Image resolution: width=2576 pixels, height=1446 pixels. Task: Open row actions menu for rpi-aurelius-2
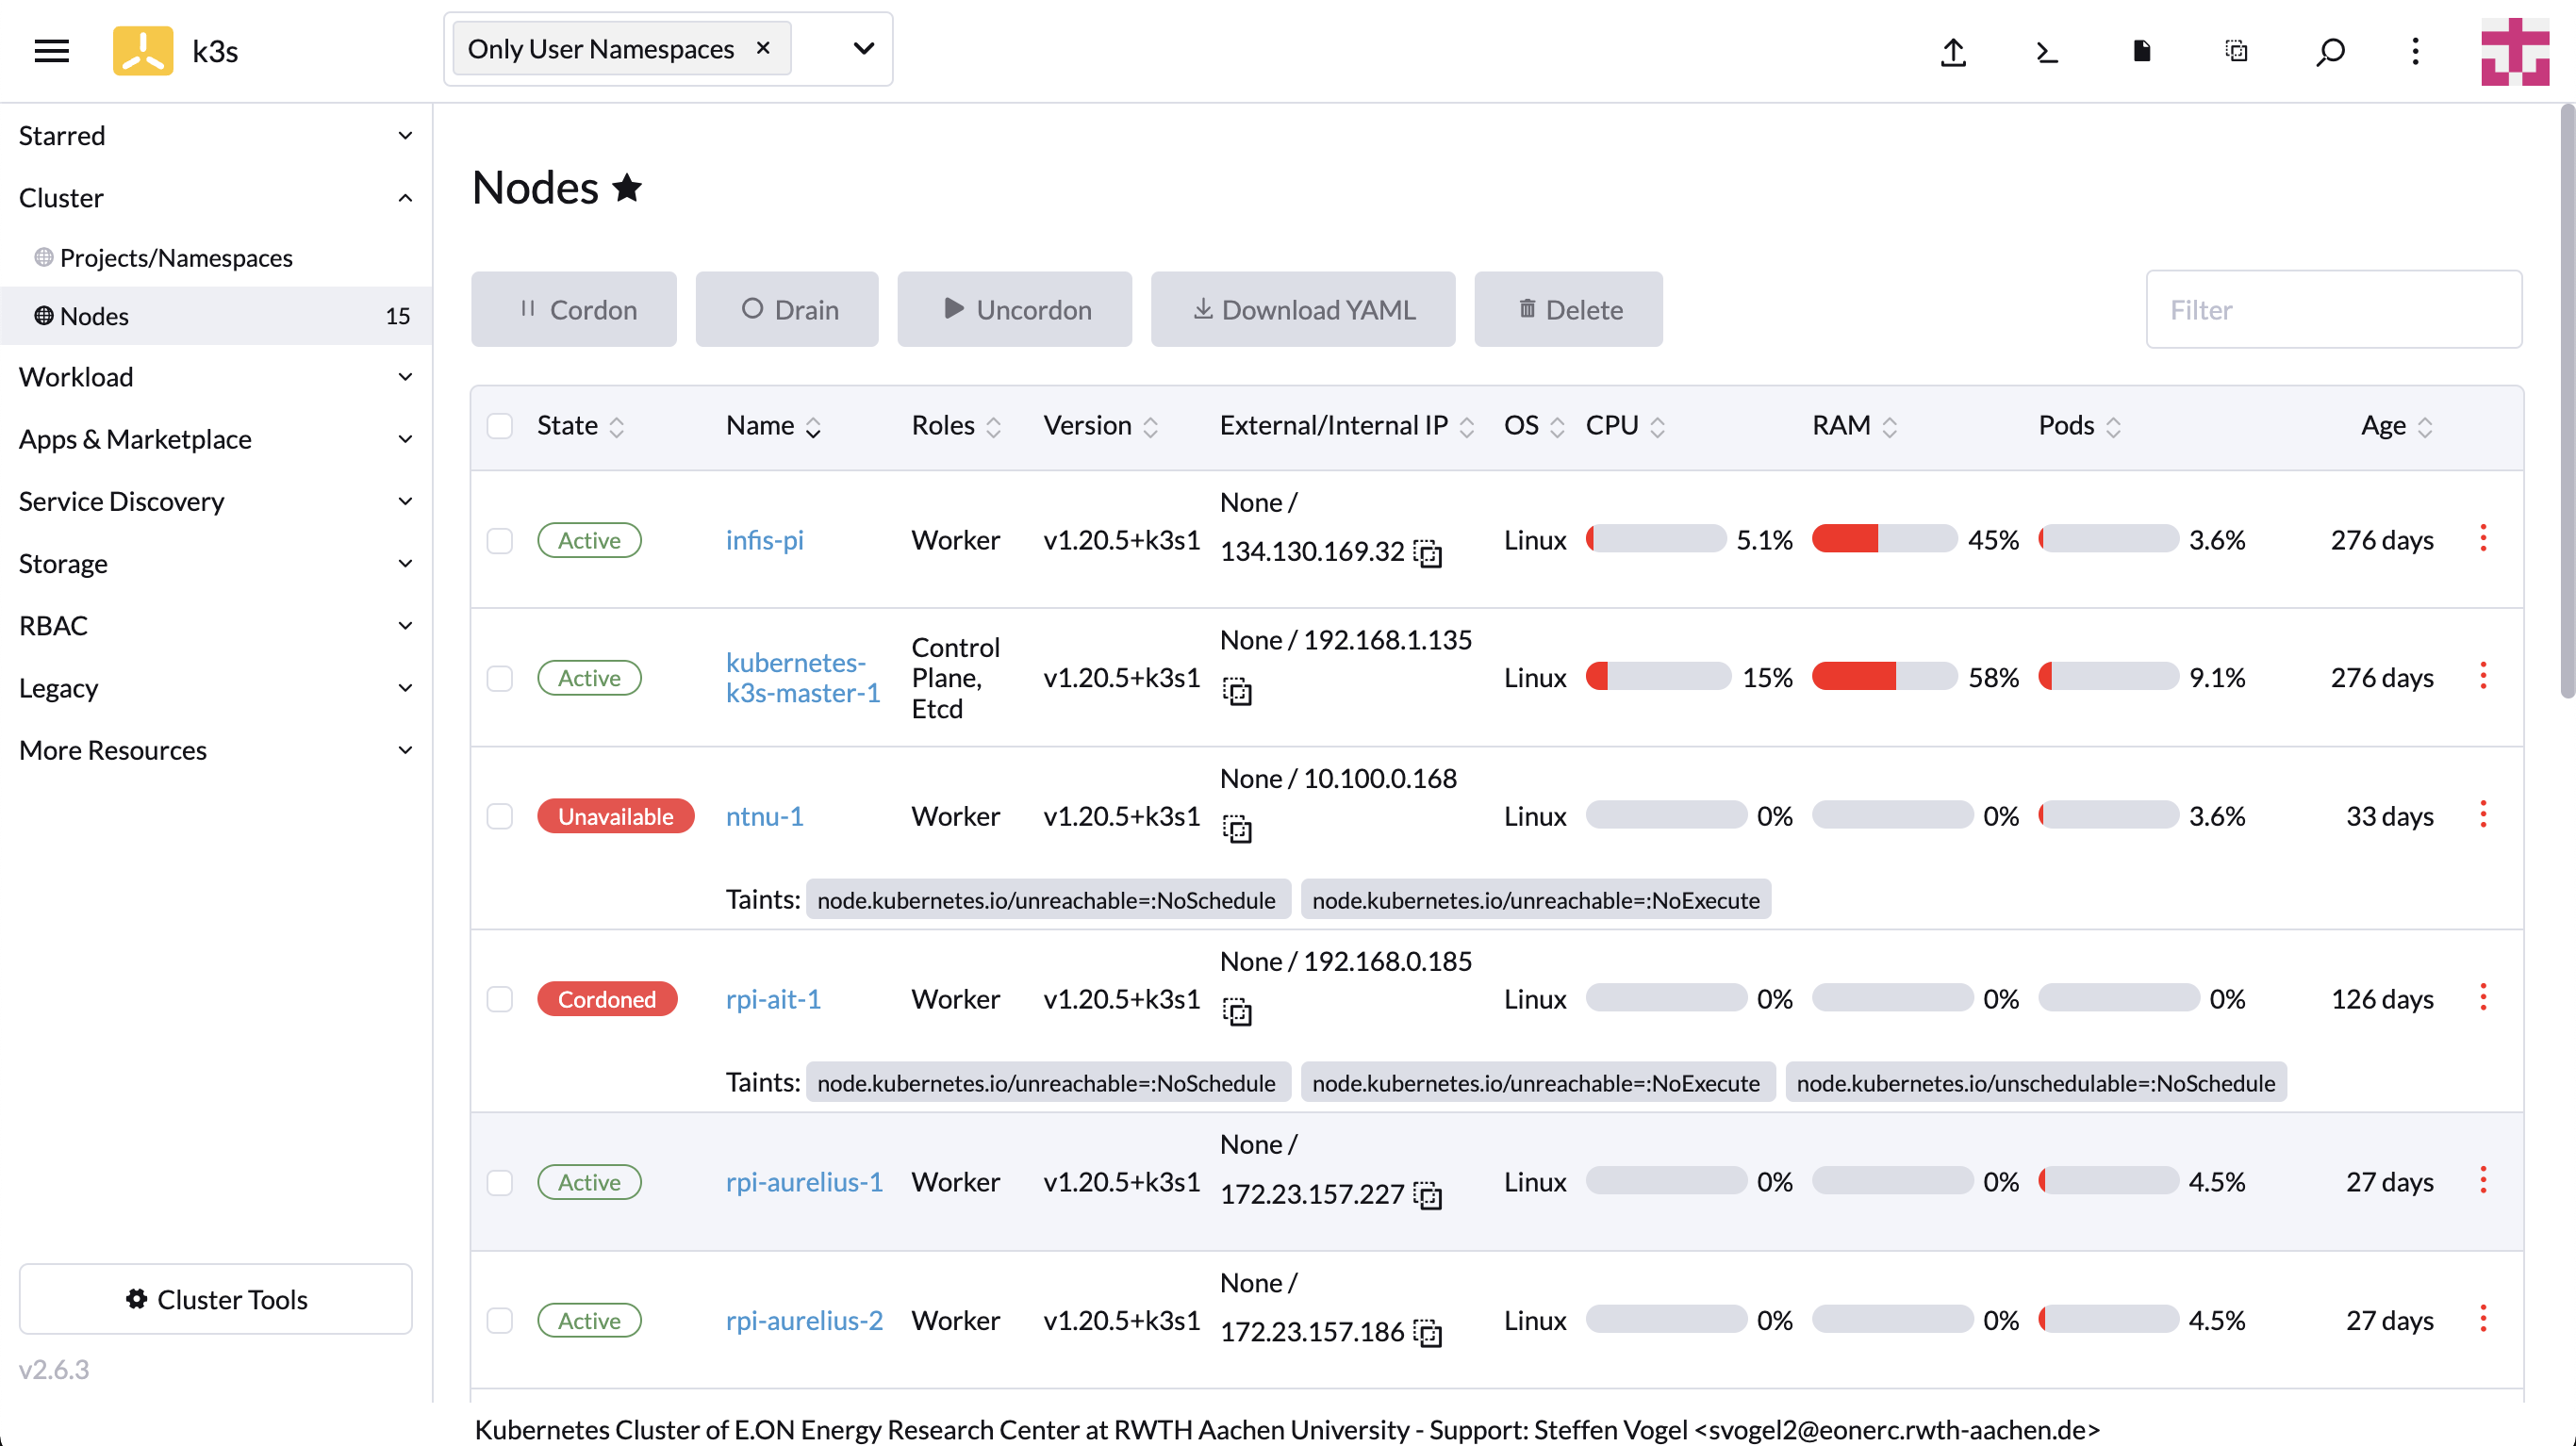coord(2483,1318)
